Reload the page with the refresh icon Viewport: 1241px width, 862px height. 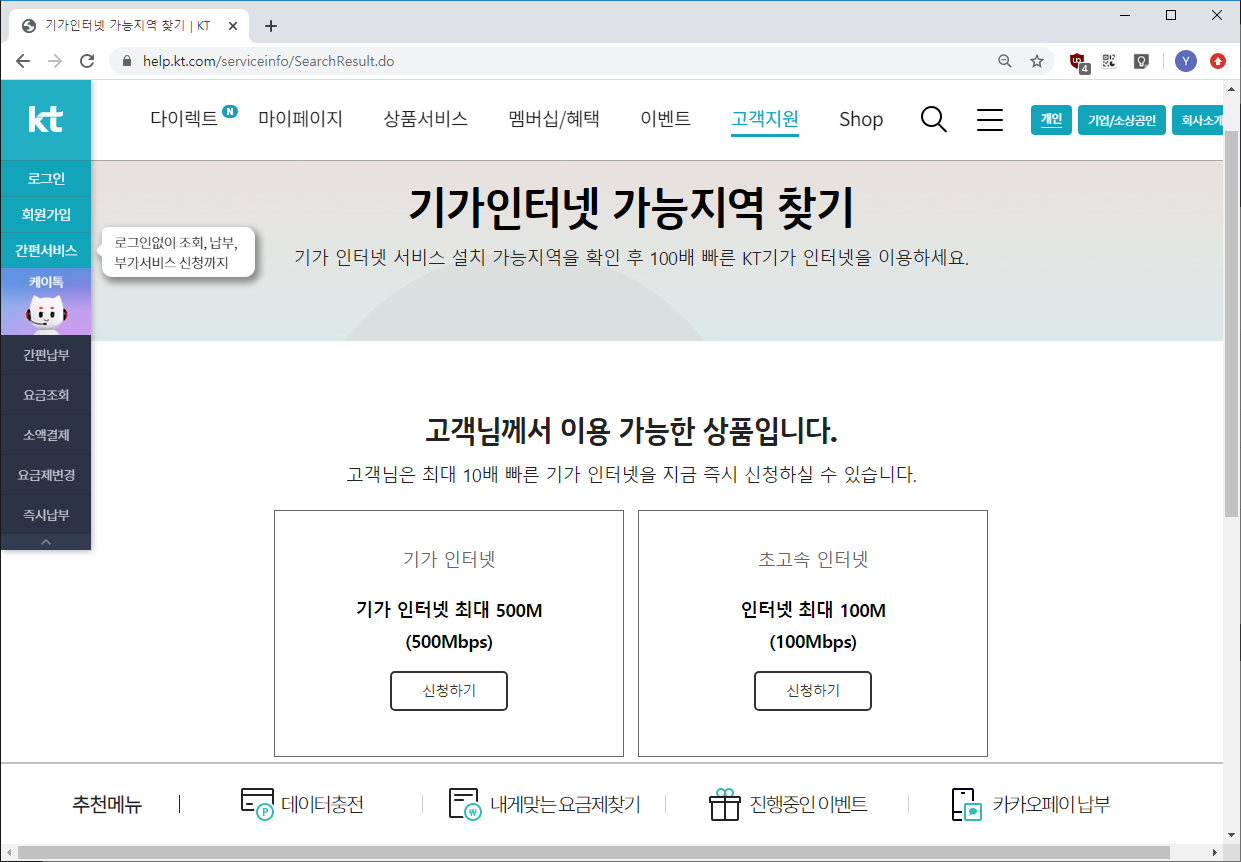coord(87,61)
